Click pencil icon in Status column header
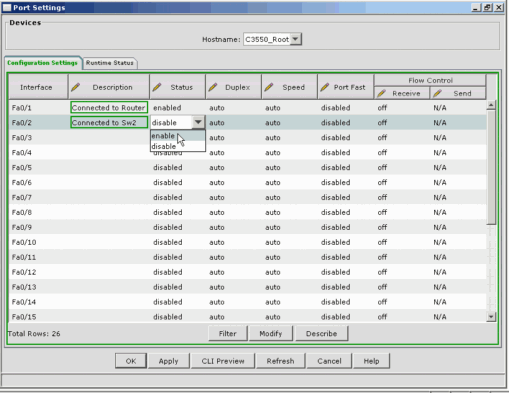 [157, 87]
